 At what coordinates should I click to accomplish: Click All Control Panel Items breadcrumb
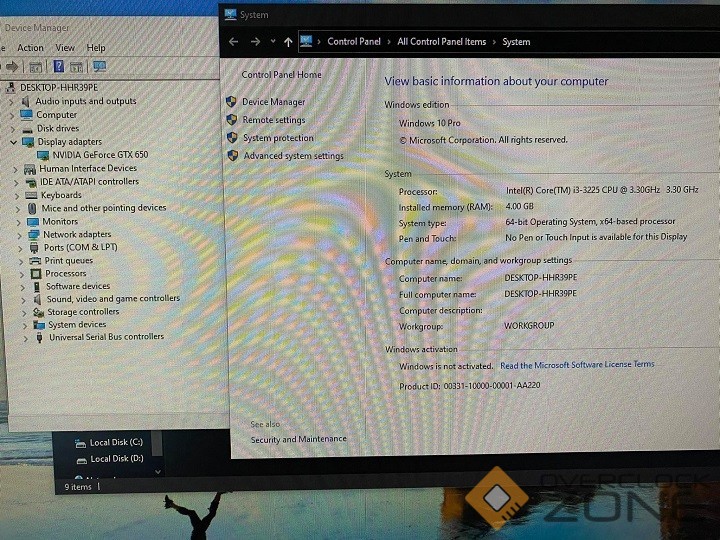click(442, 42)
